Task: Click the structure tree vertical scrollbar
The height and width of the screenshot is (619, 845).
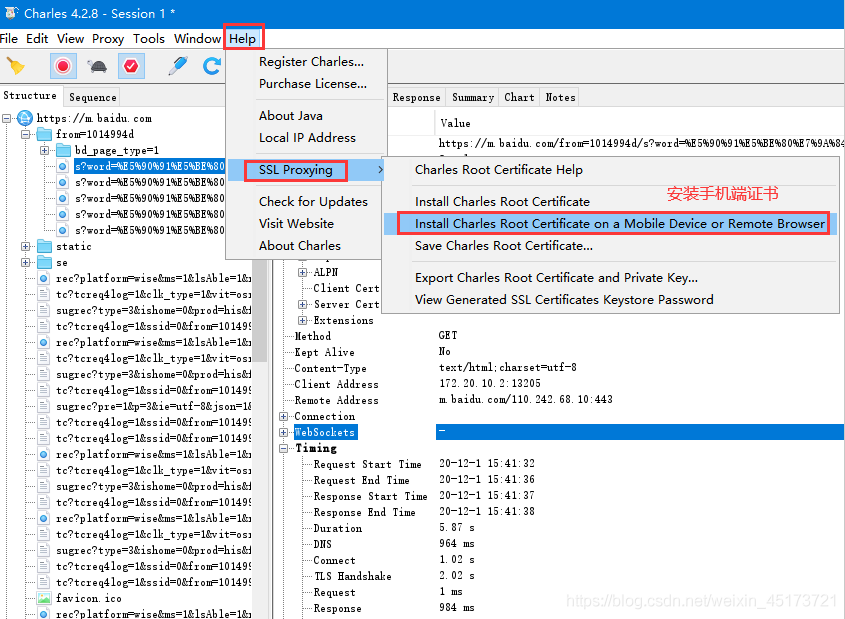Action: (260, 312)
